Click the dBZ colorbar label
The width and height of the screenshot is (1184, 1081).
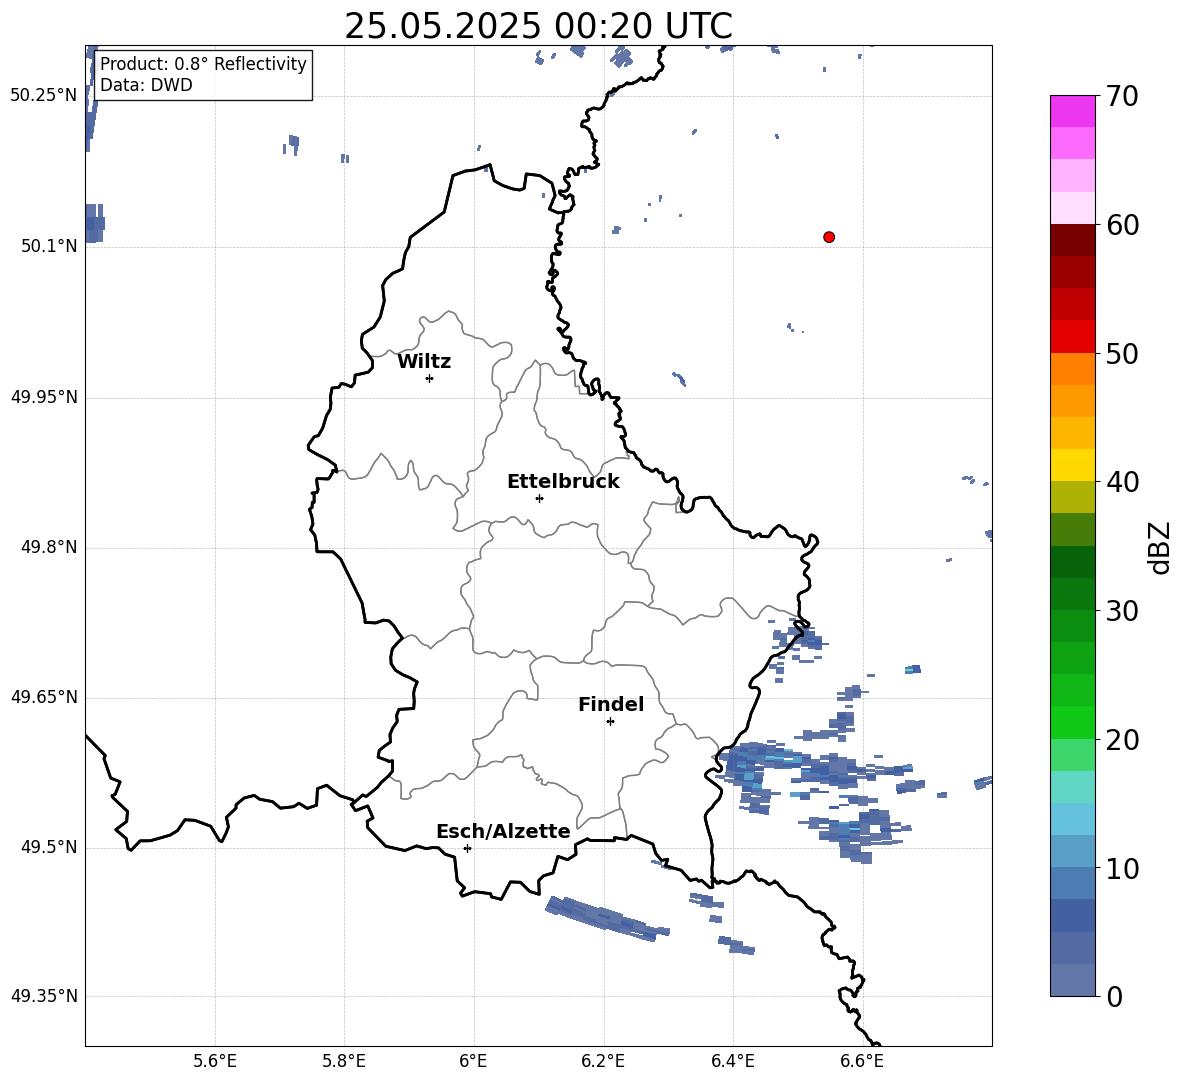point(1159,547)
